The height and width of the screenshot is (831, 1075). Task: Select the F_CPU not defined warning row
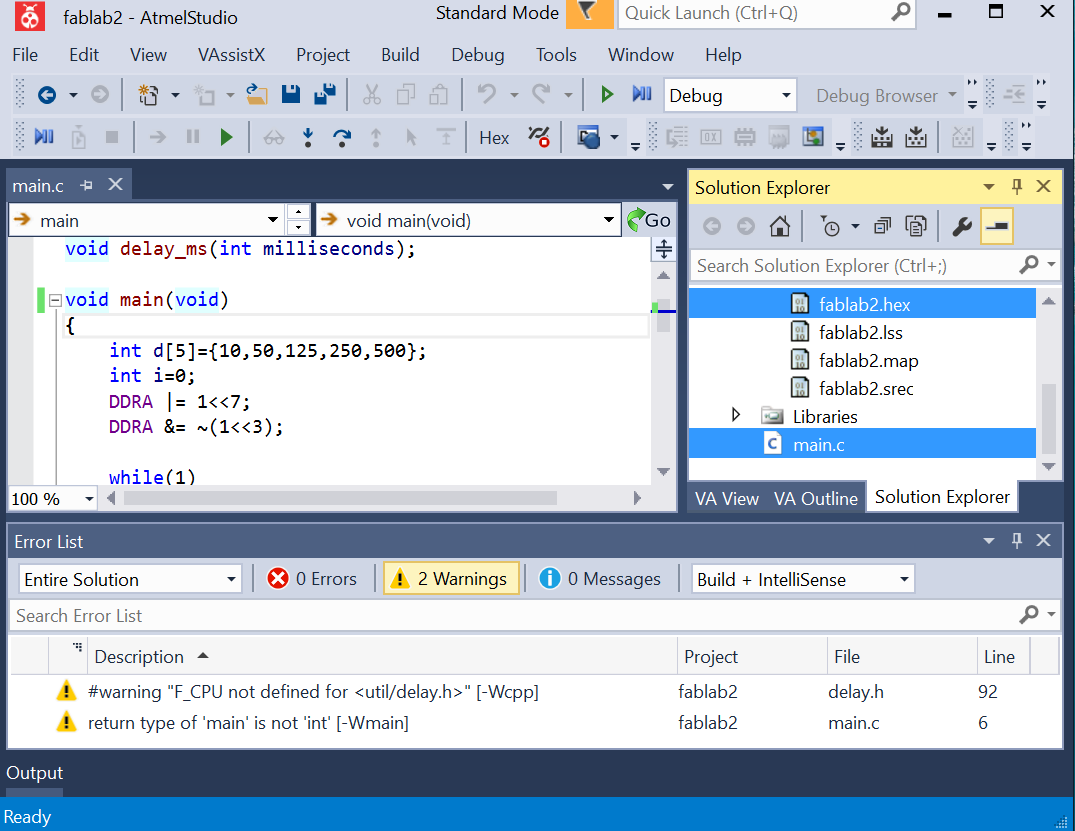coord(535,691)
